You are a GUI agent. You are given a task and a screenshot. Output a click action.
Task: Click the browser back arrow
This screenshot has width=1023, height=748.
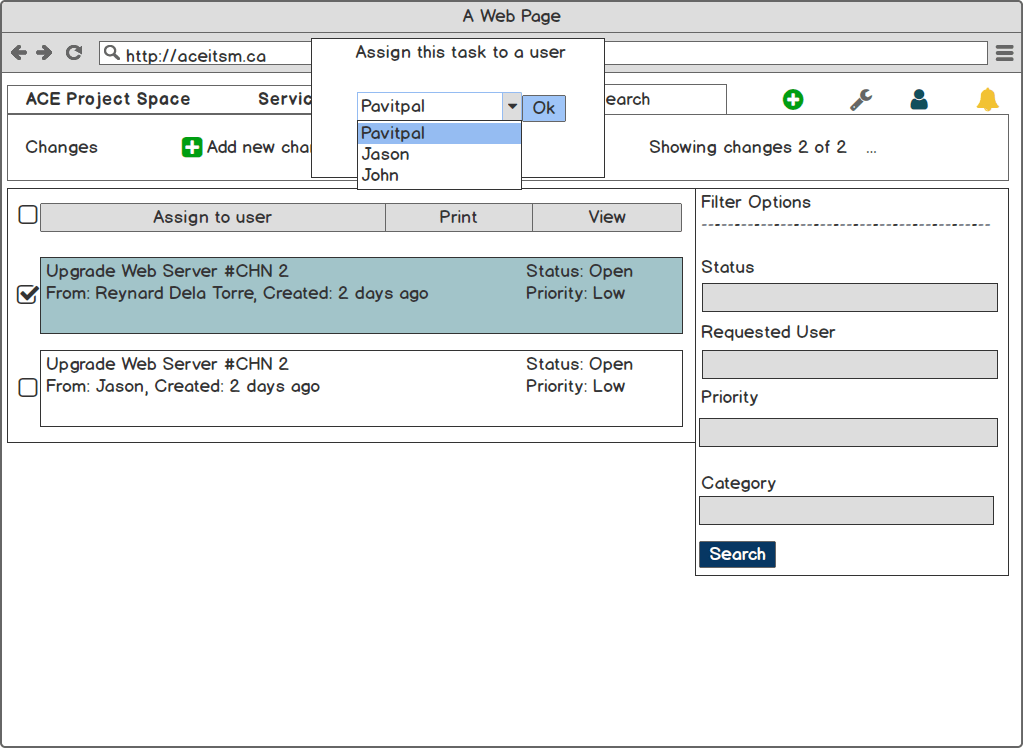click(x=19, y=53)
